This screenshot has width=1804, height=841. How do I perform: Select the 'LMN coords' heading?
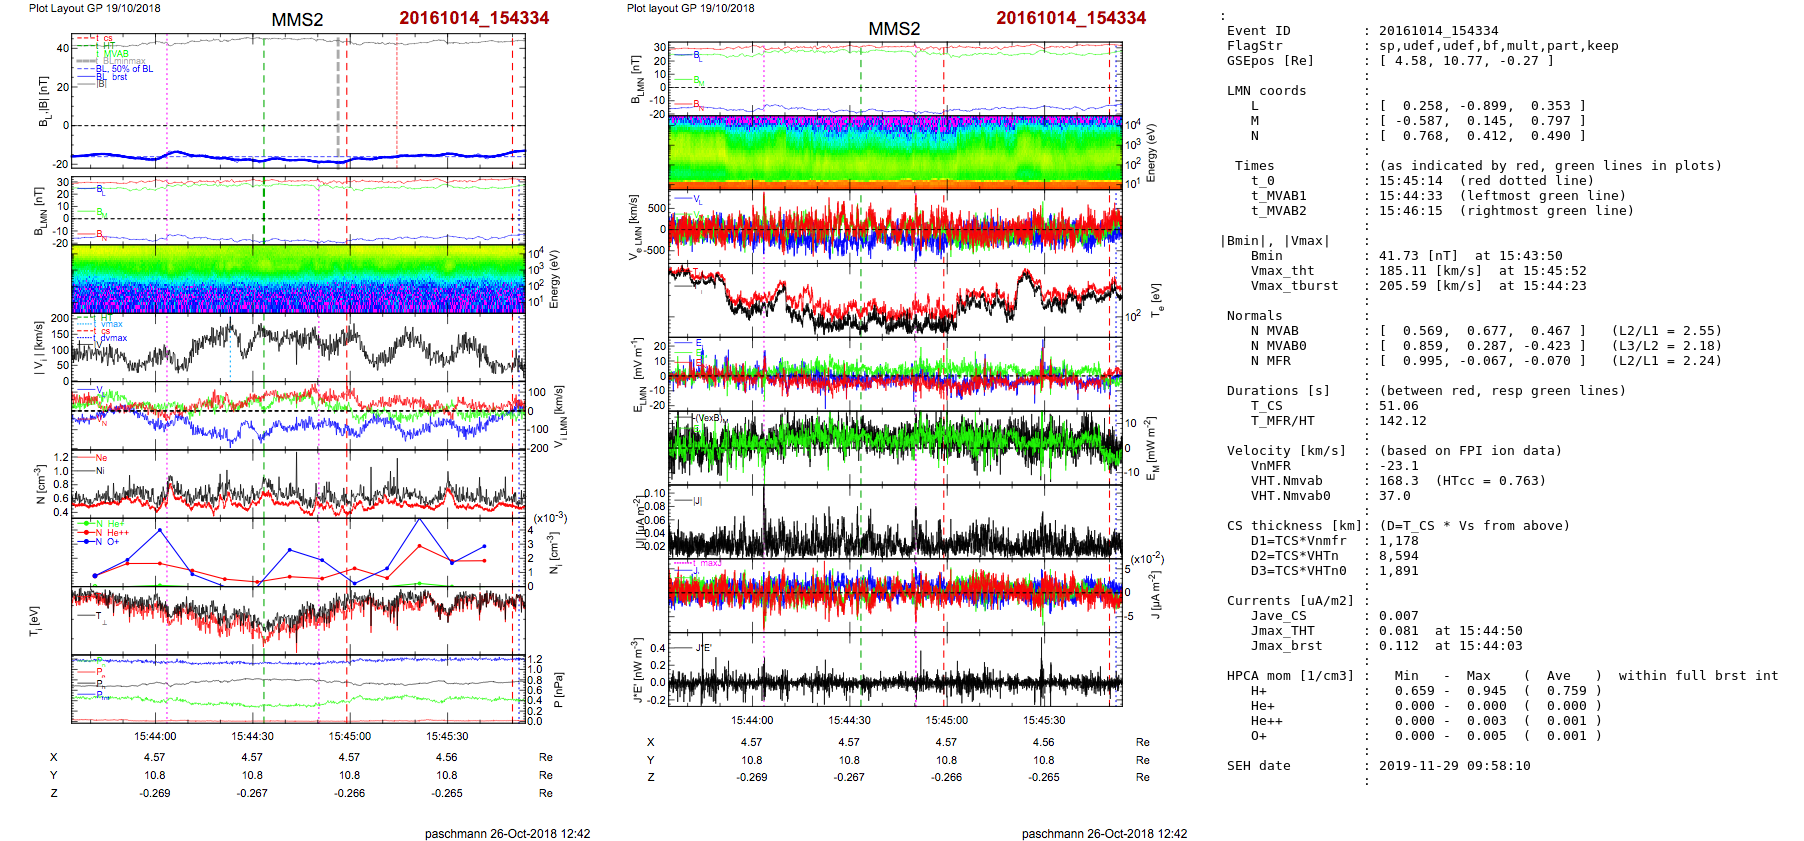(x=1266, y=91)
